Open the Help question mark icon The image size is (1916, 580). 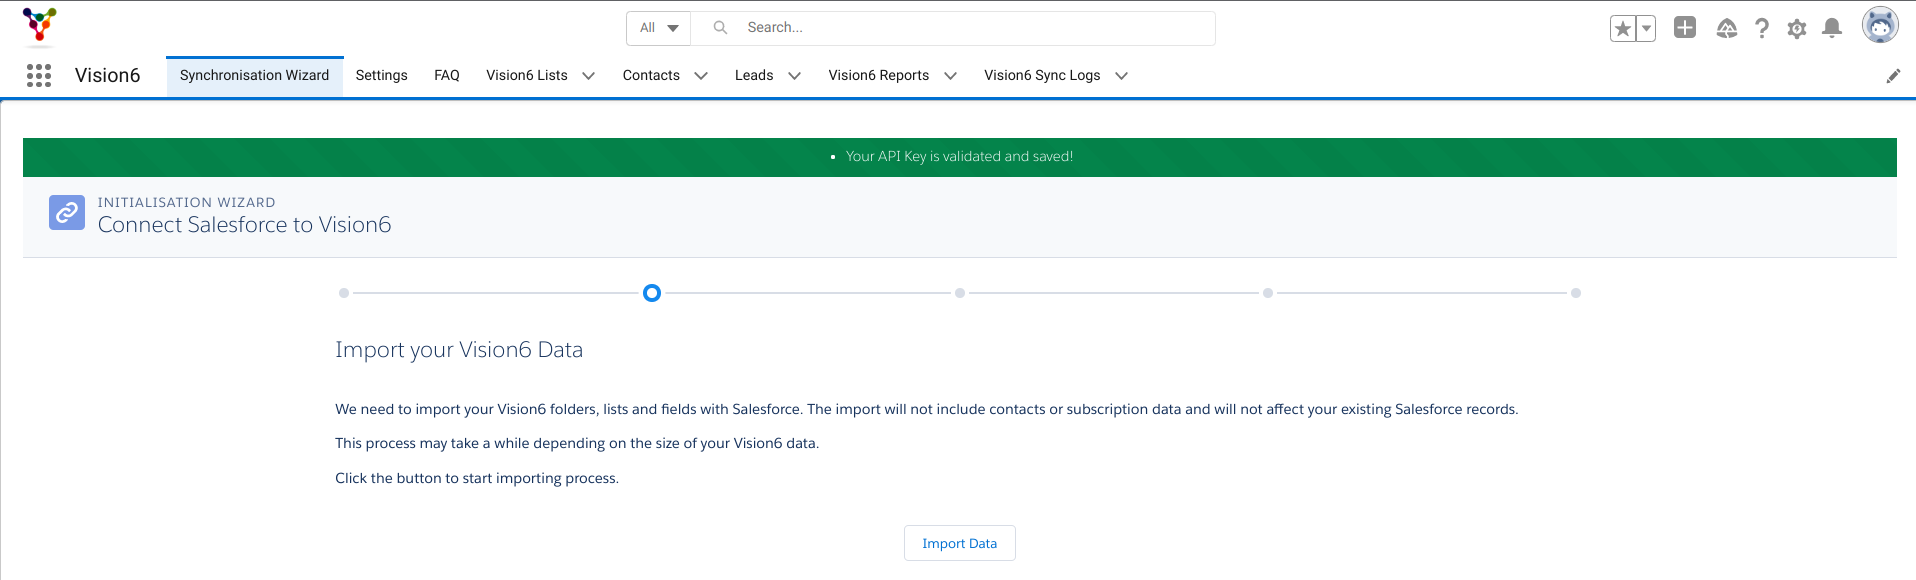click(1762, 29)
